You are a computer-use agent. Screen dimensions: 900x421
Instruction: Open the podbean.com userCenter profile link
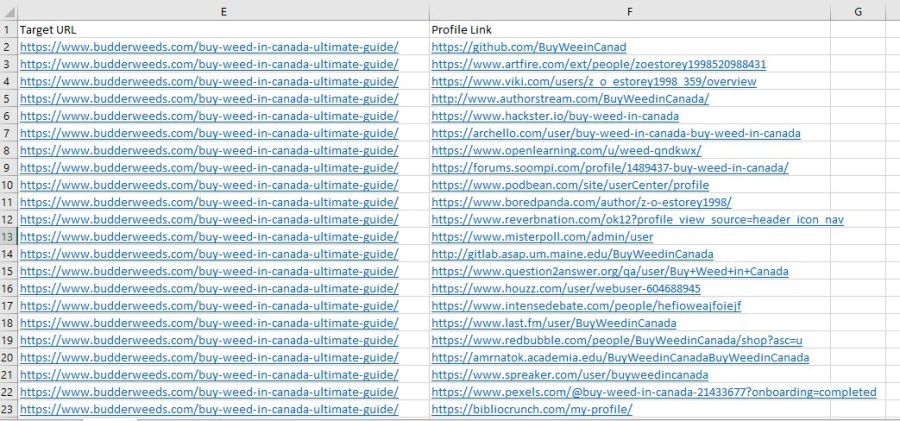(x=570, y=185)
